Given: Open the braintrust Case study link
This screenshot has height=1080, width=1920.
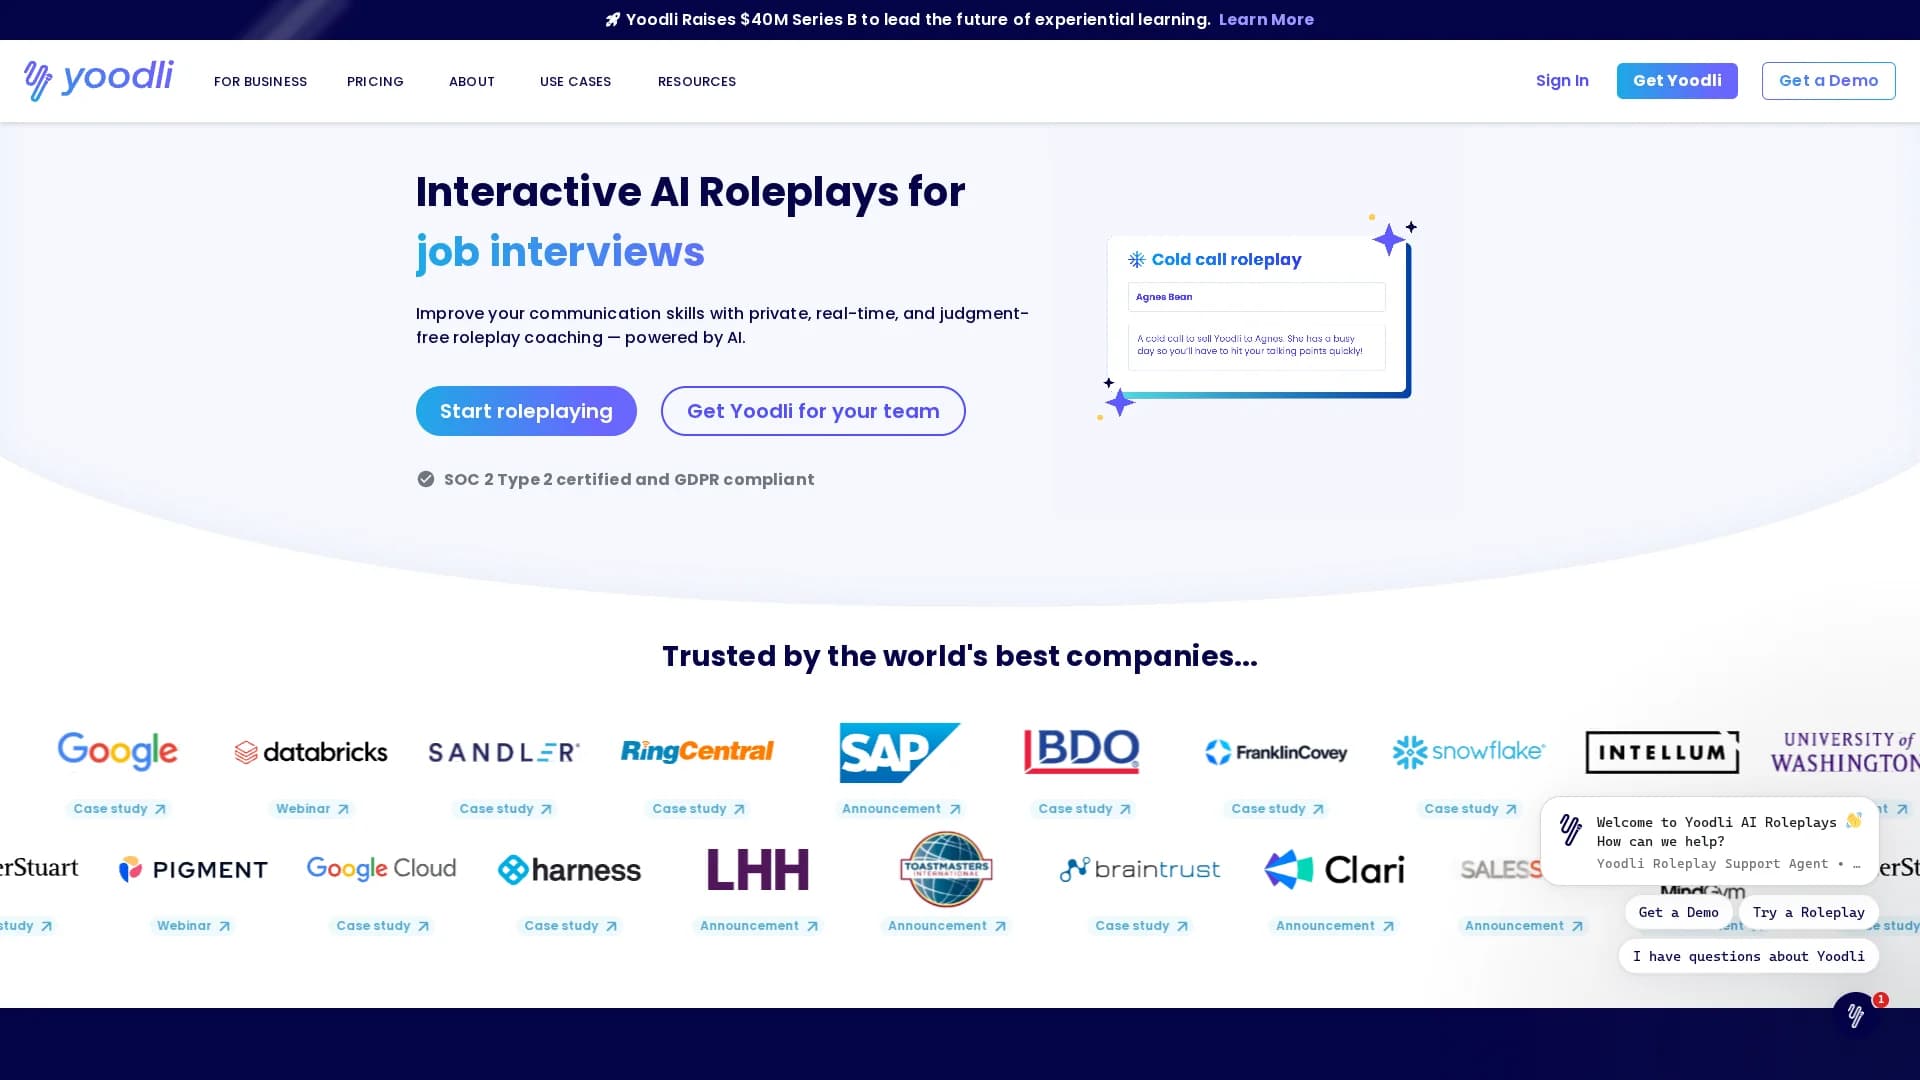Looking at the screenshot, I should point(1141,925).
